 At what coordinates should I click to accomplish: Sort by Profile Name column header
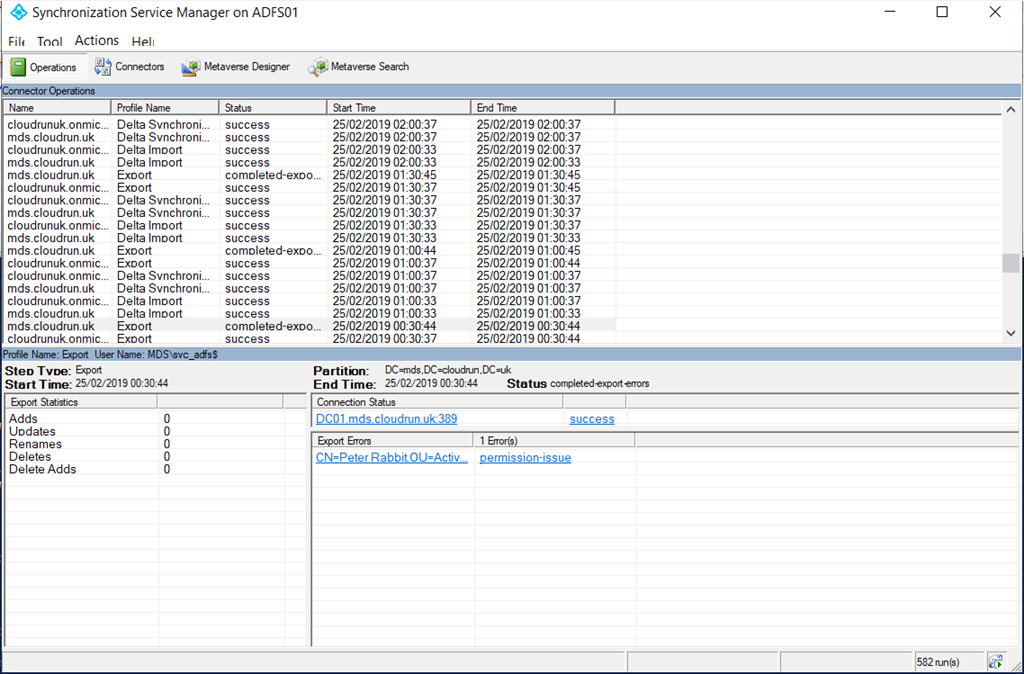(164, 107)
